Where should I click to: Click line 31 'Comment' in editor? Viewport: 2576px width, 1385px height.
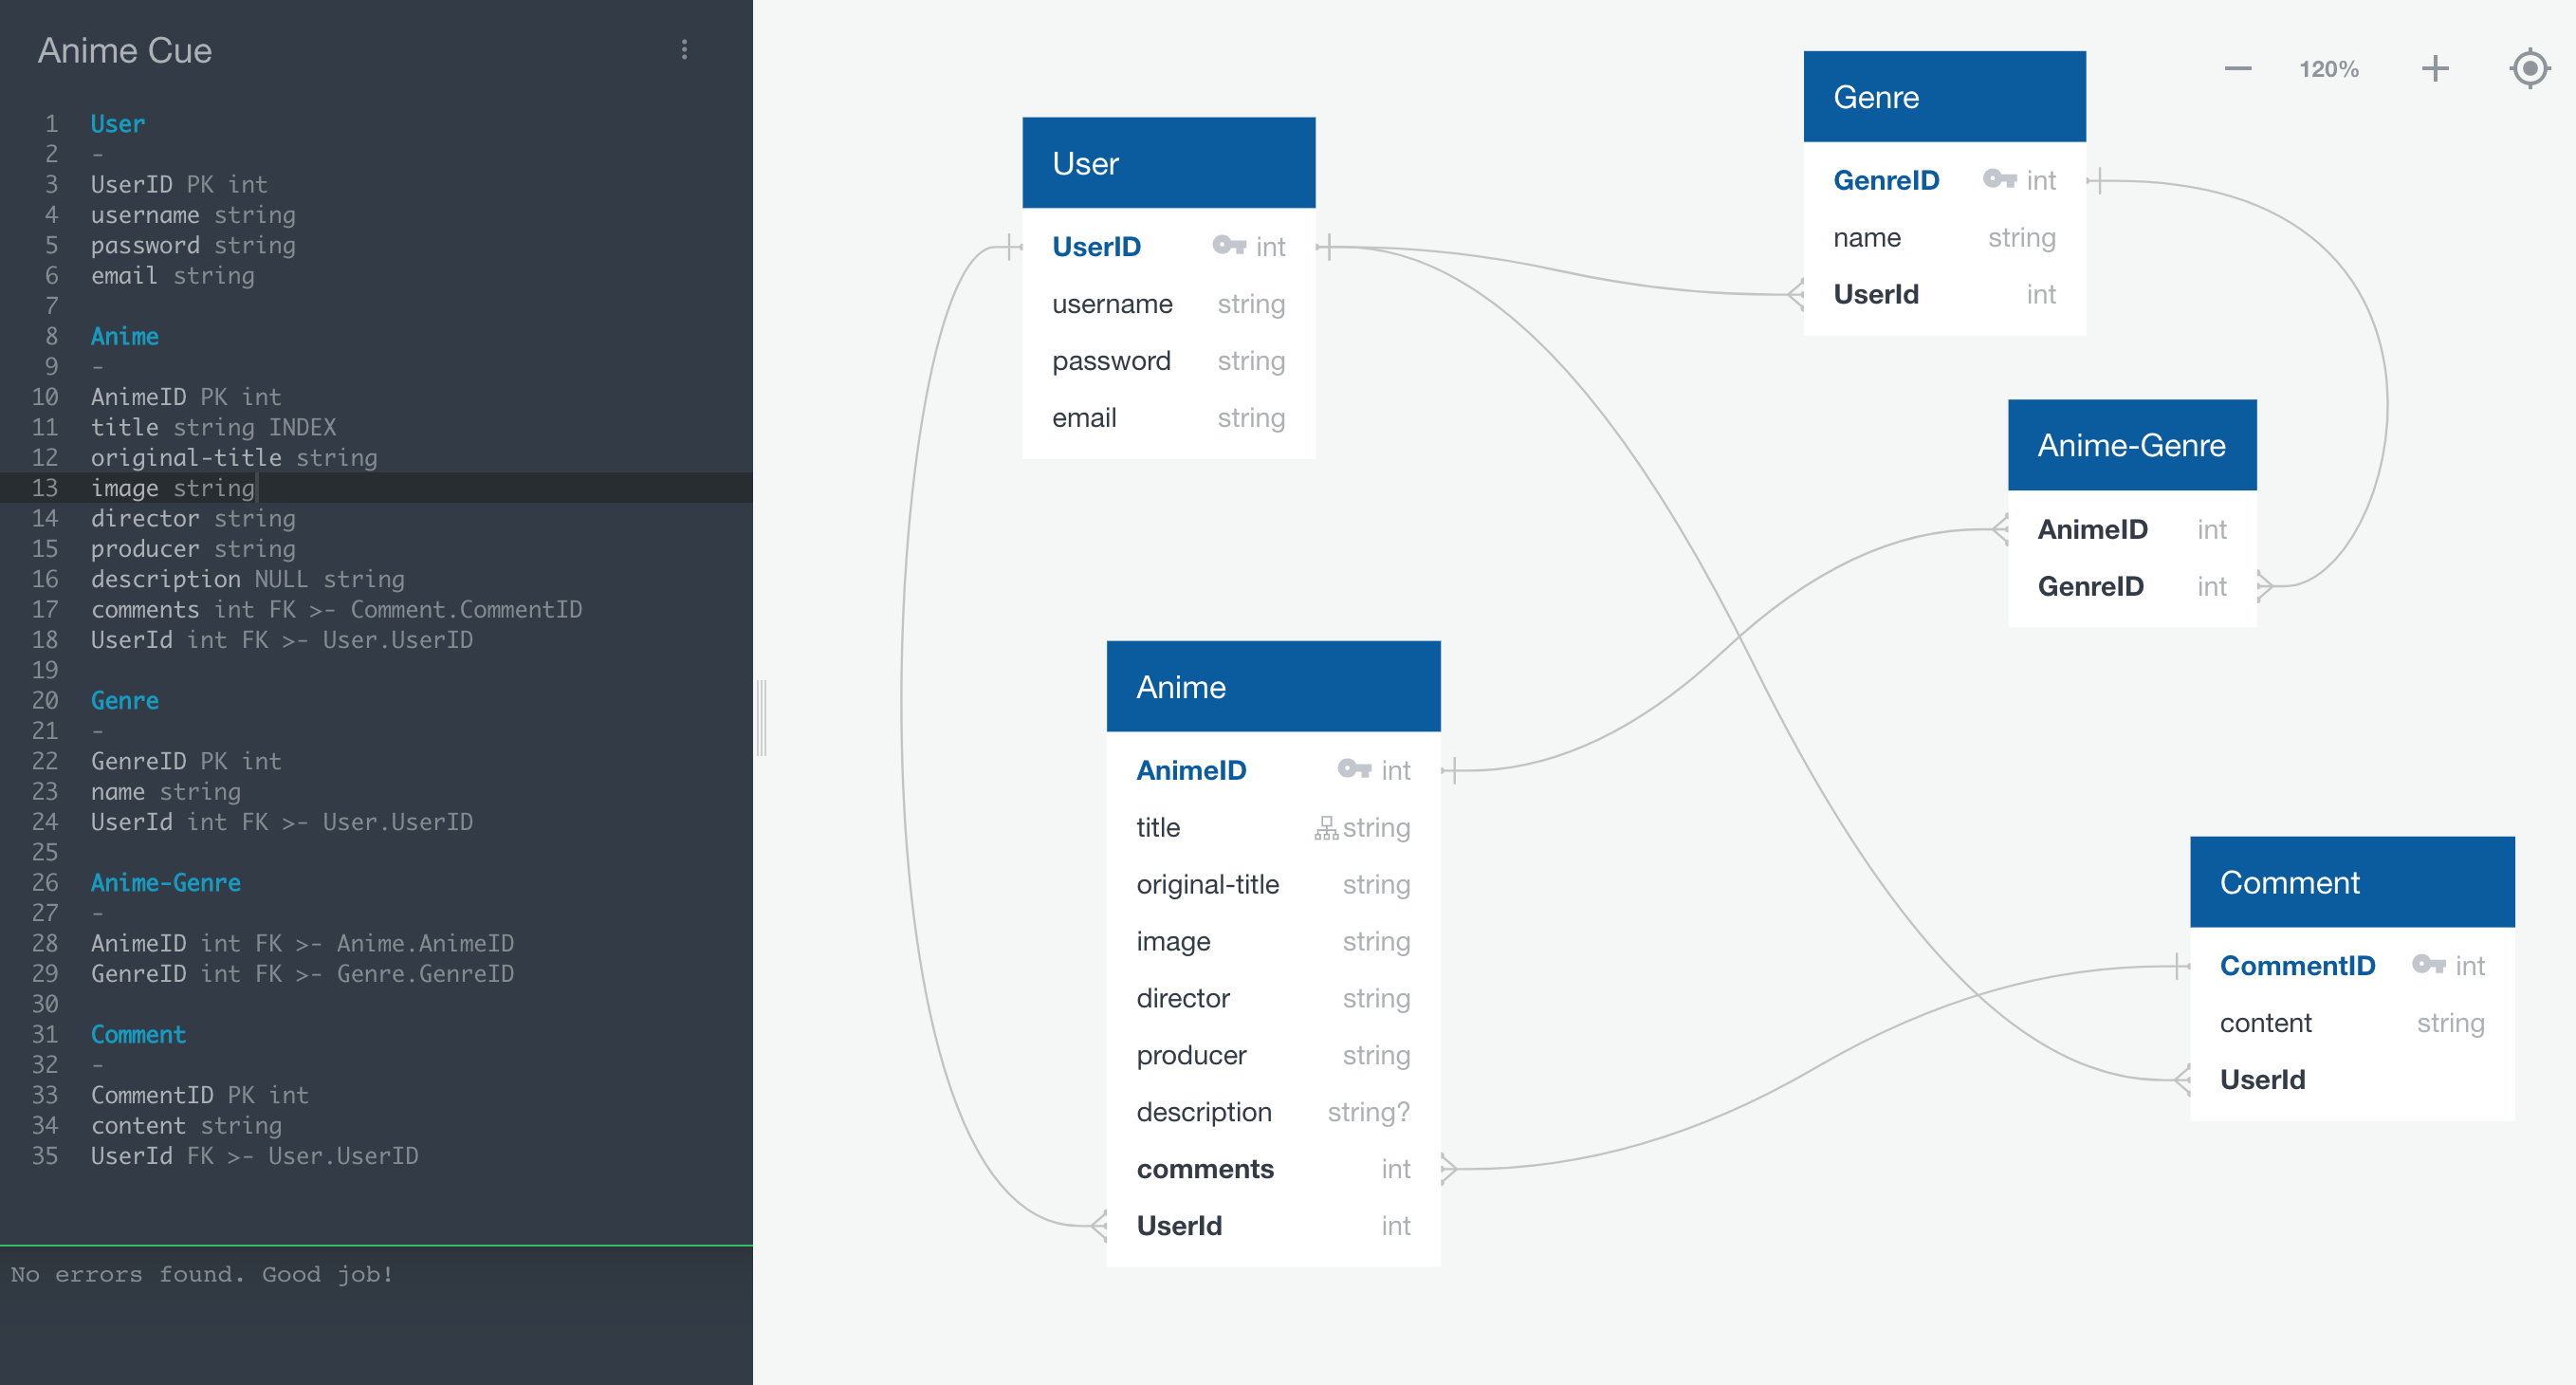[x=138, y=1034]
